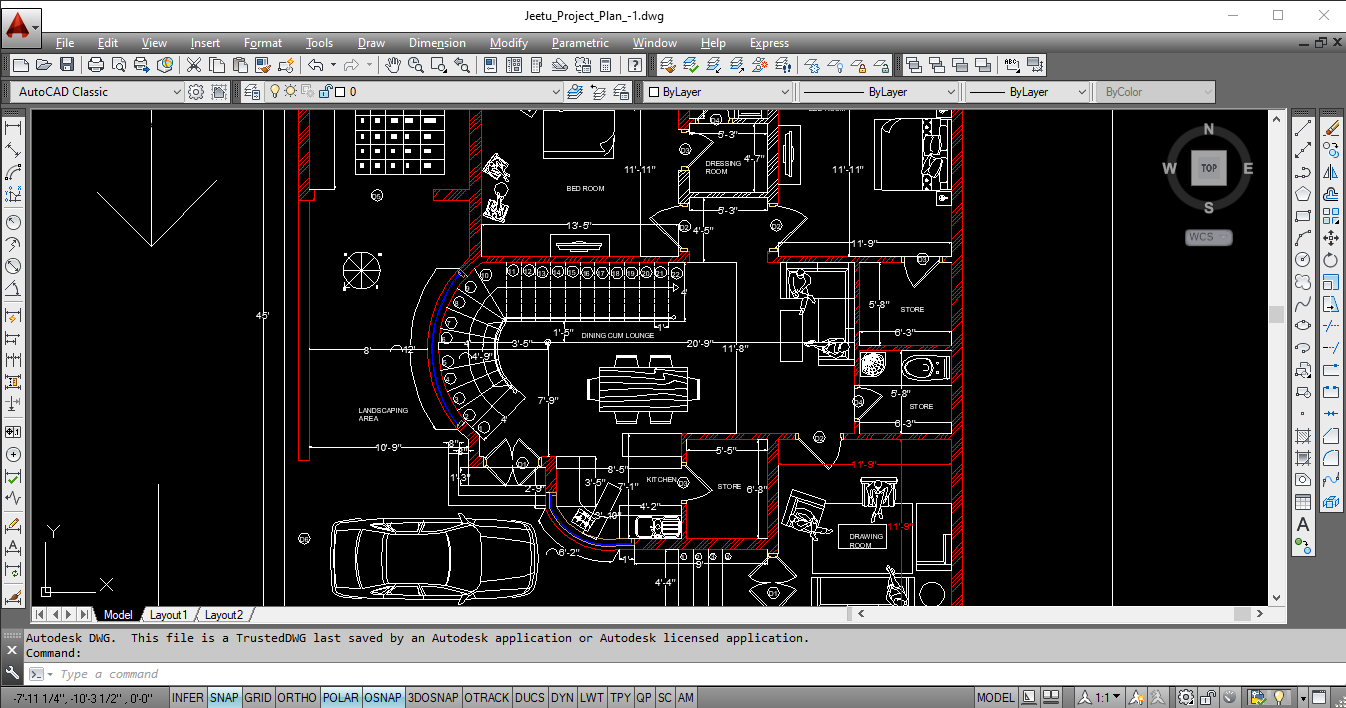This screenshot has height=708, width=1346.
Task: Expand the layer 0 dropdown list
Action: coord(556,92)
